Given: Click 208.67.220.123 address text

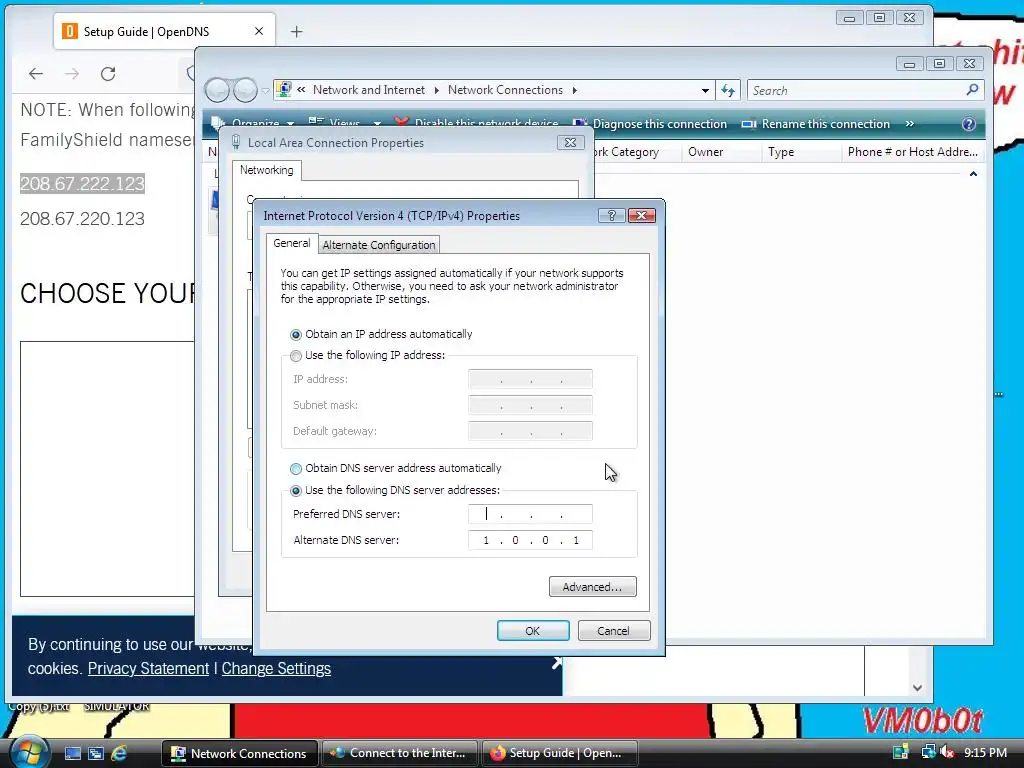Looking at the screenshot, I should [82, 219].
